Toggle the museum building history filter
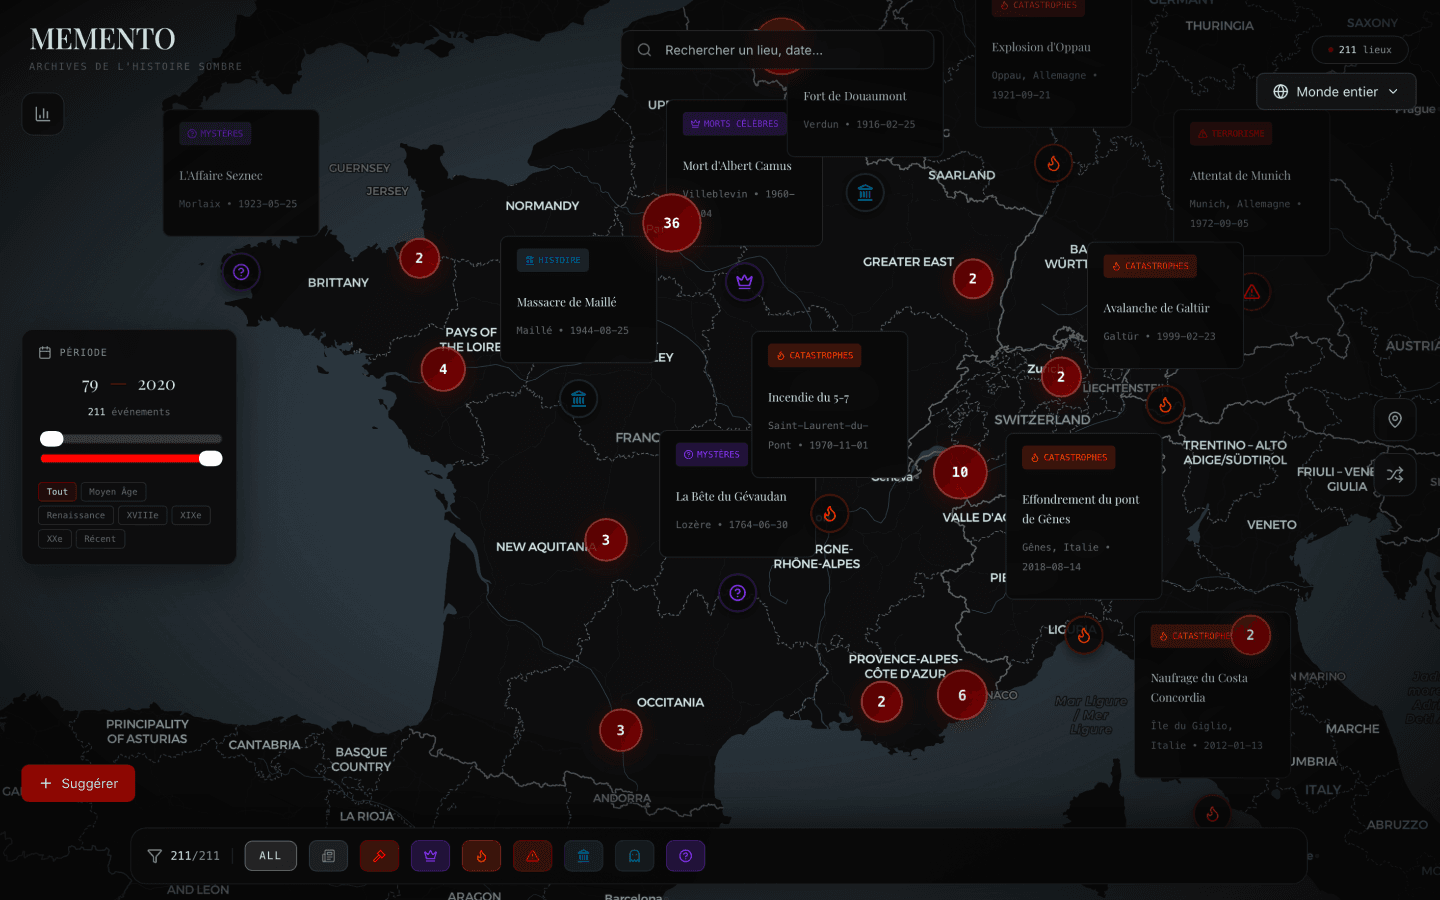The width and height of the screenshot is (1440, 900). pos(583,856)
